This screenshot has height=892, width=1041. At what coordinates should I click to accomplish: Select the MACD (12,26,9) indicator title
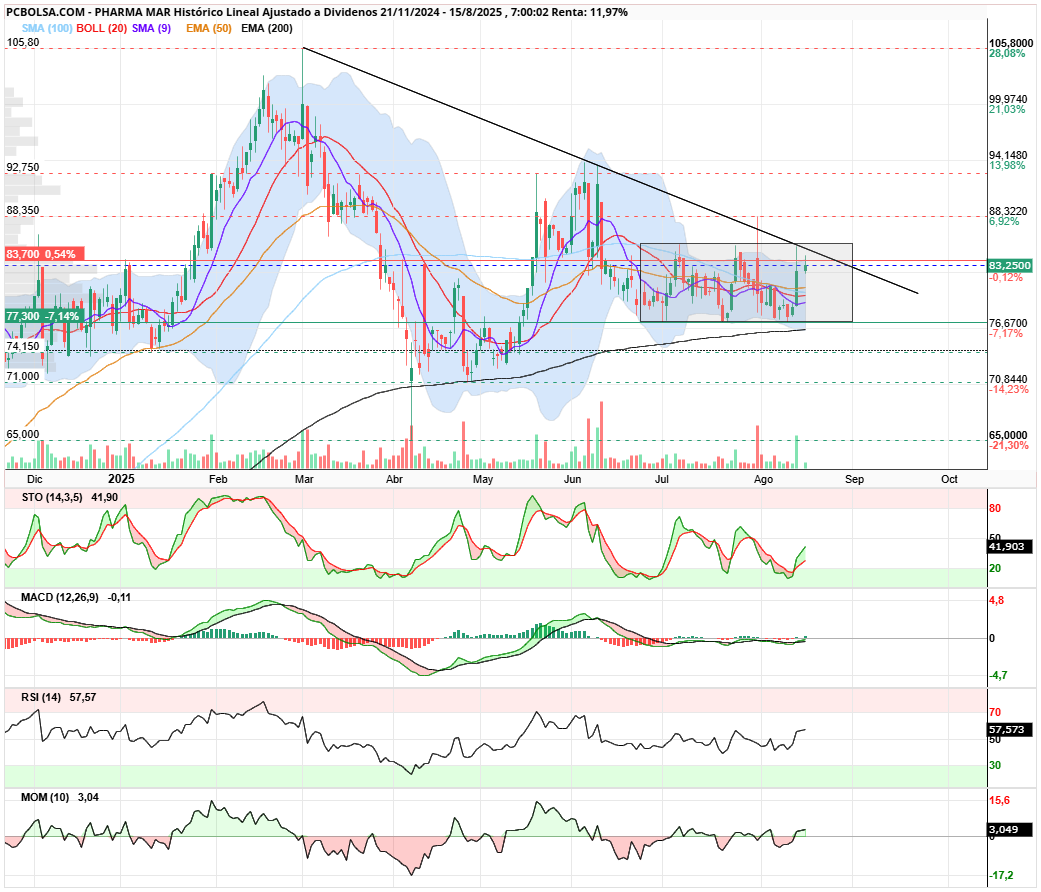pos(60,597)
